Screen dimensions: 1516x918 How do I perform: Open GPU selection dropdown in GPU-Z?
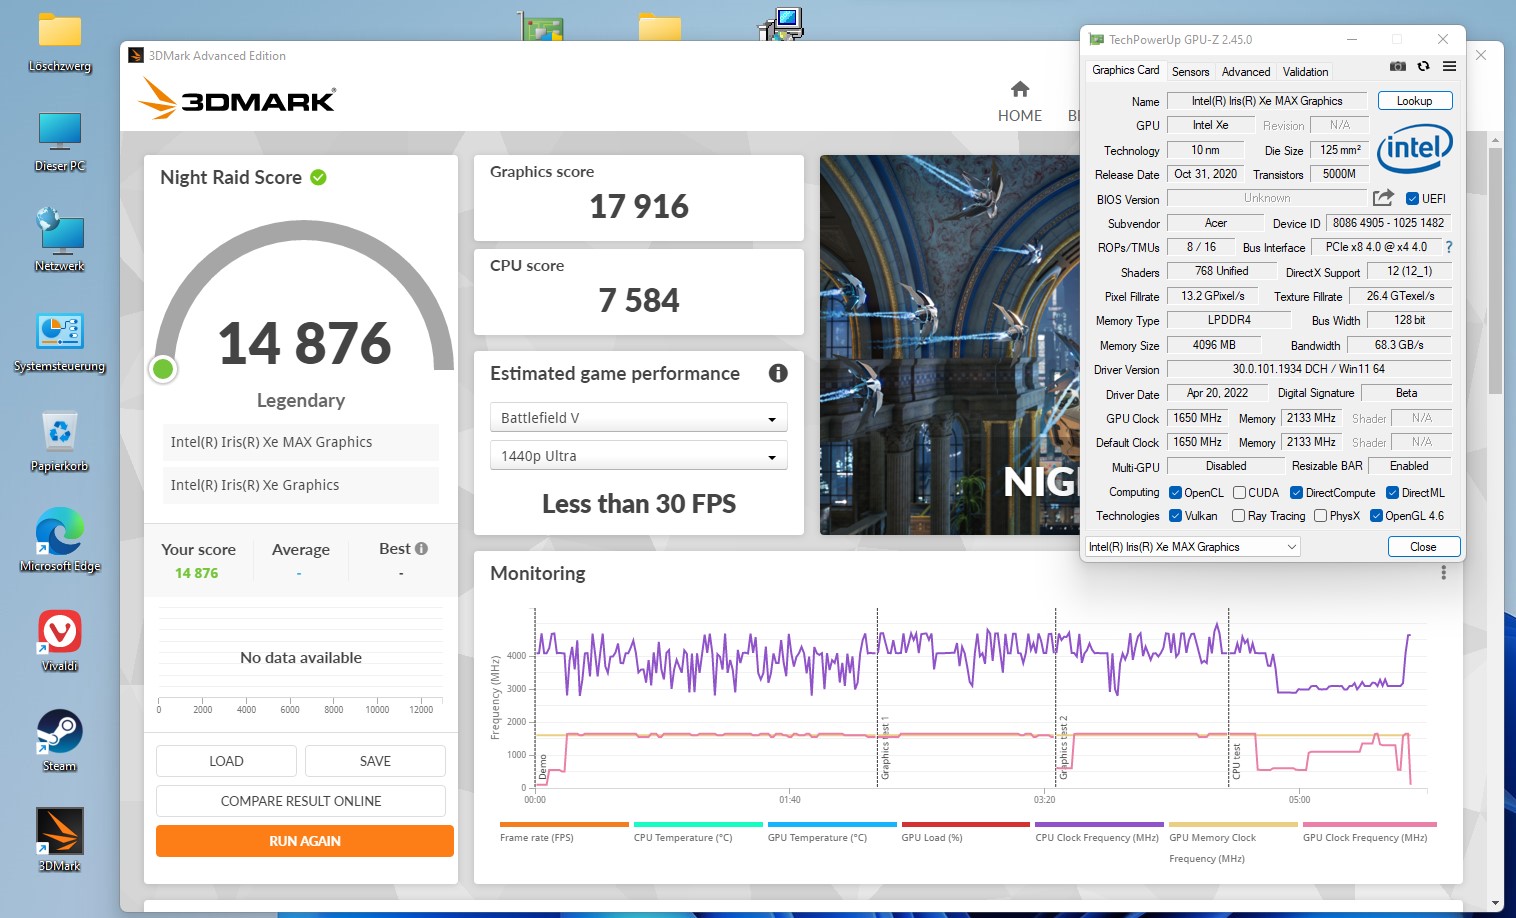[1193, 547]
